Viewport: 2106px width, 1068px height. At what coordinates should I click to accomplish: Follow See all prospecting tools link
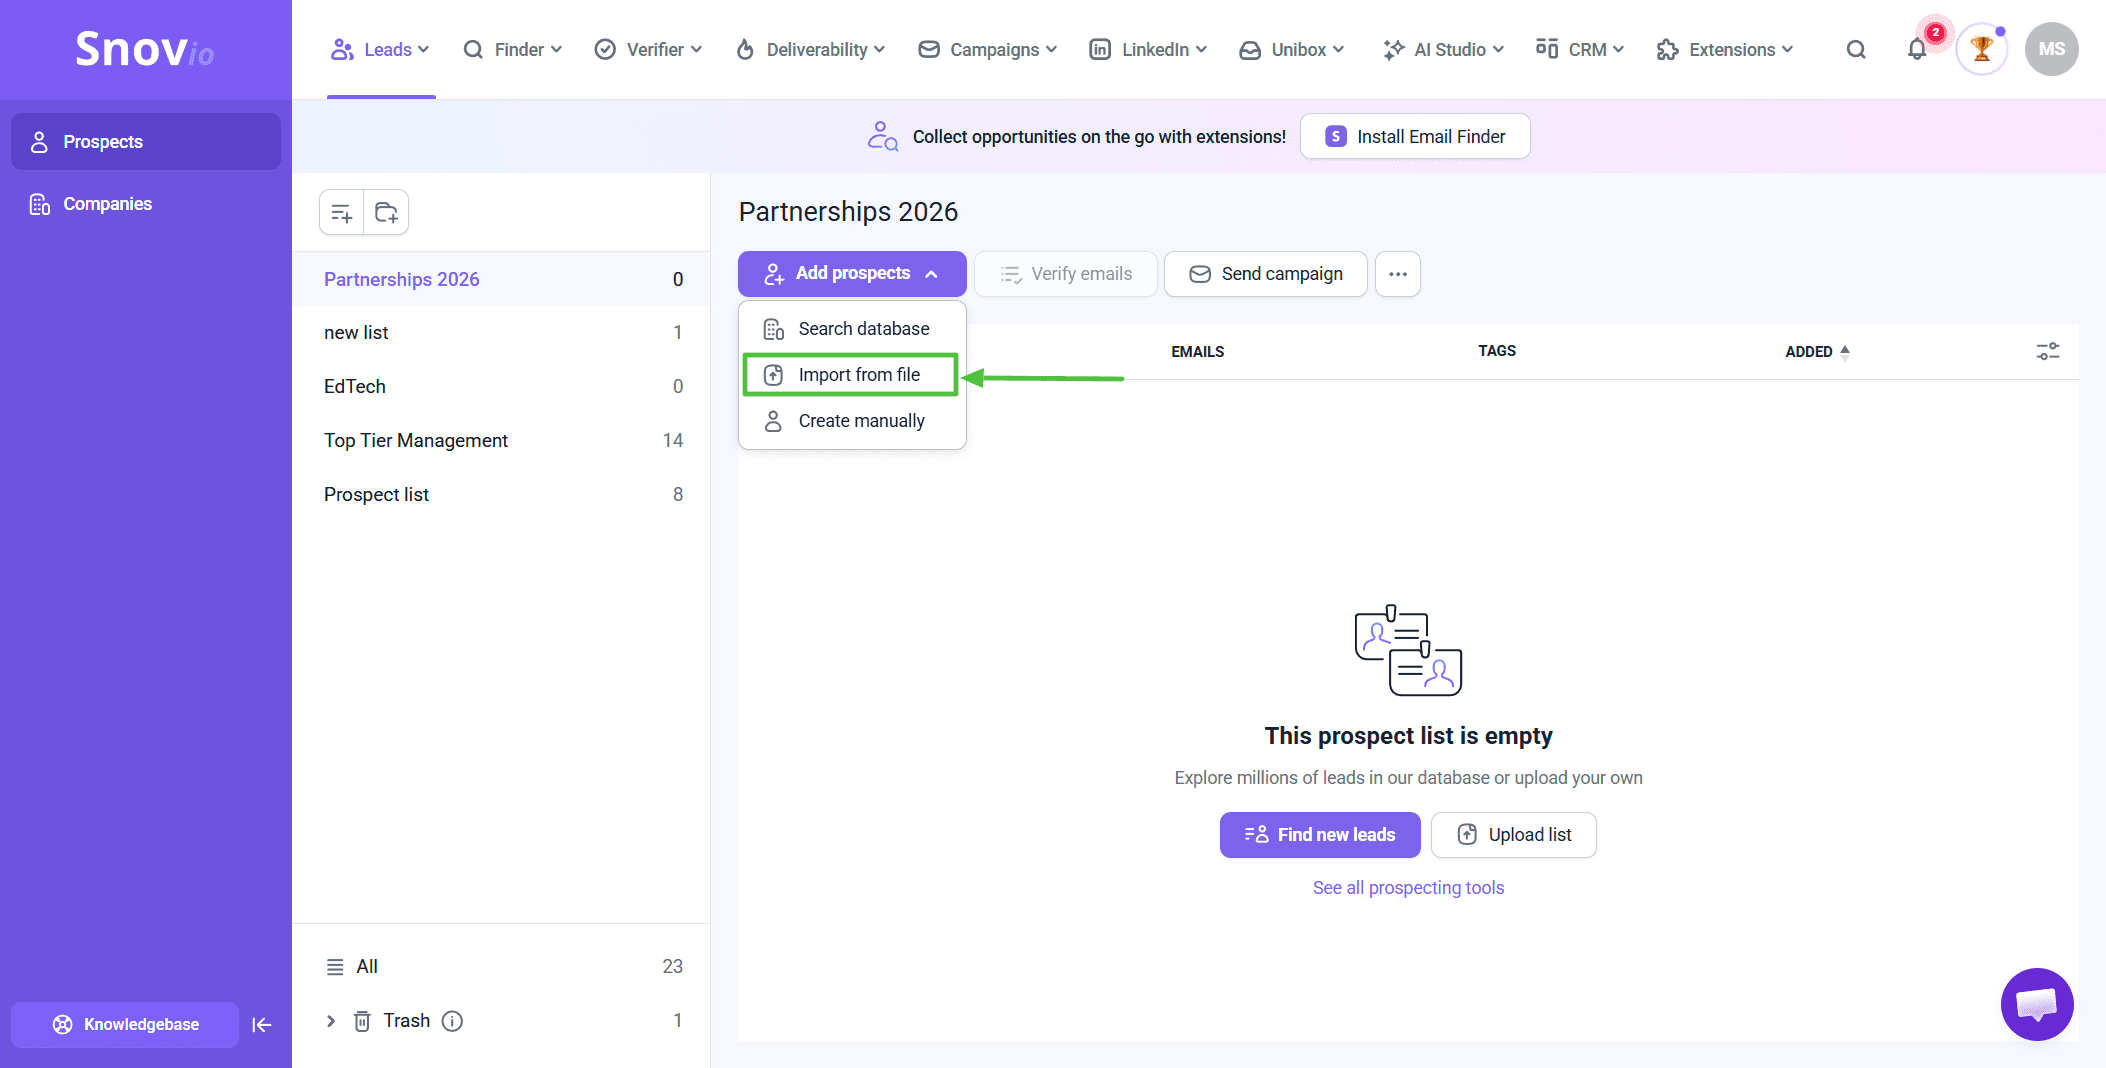(x=1408, y=888)
